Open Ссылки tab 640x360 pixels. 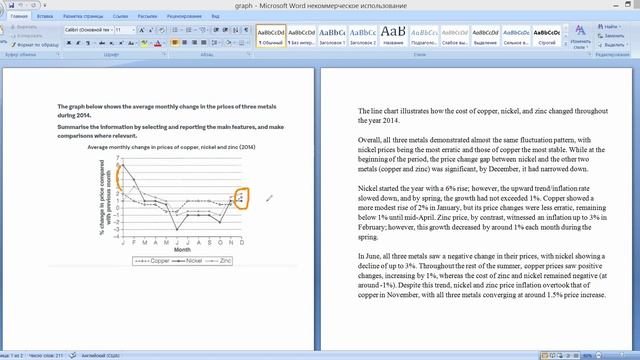click(120, 16)
